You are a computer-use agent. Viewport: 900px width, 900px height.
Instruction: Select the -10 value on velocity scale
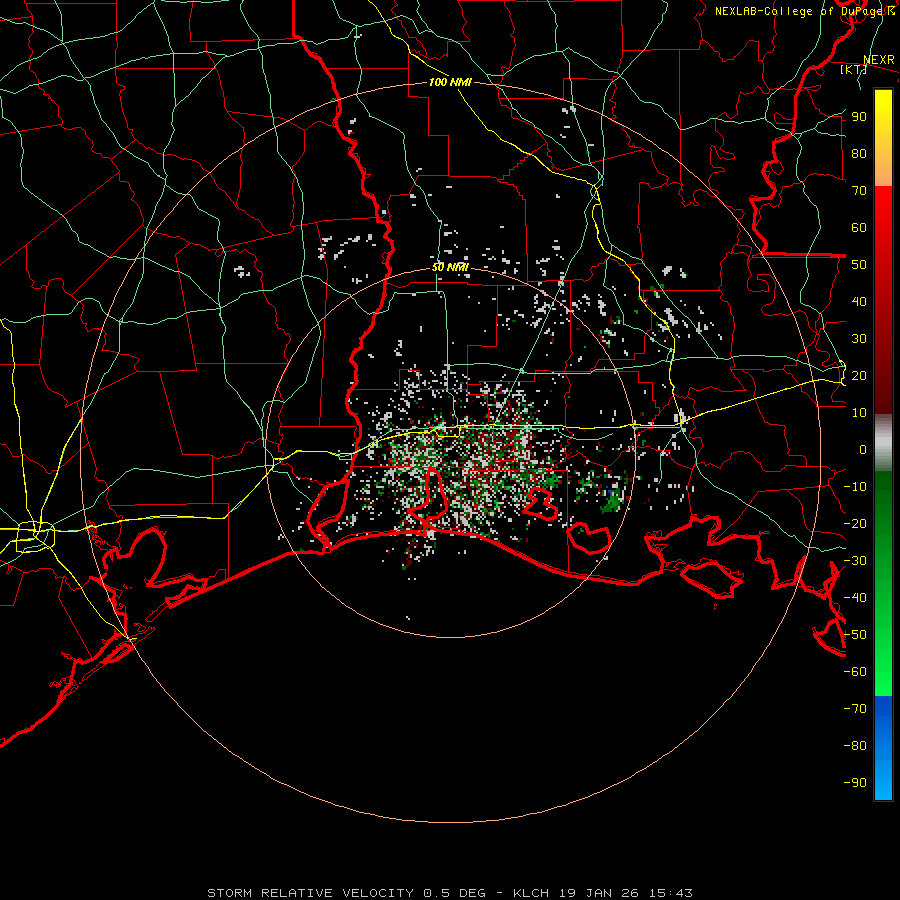click(x=855, y=487)
